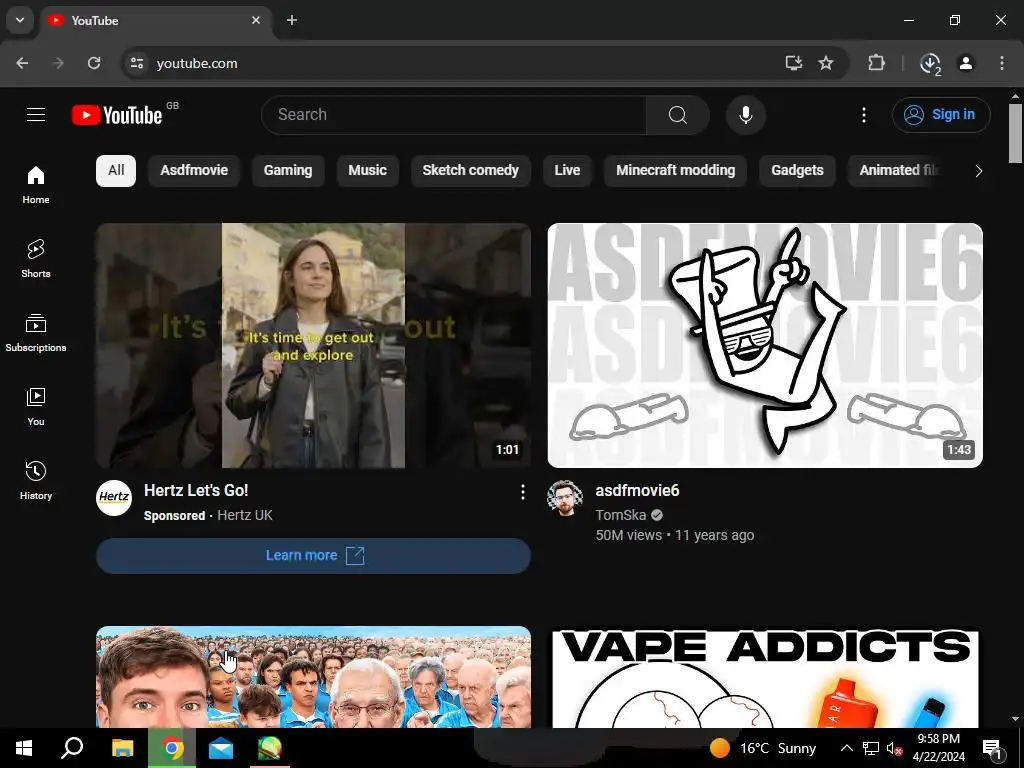Open Subscriptions in sidebar

[x=36, y=332]
